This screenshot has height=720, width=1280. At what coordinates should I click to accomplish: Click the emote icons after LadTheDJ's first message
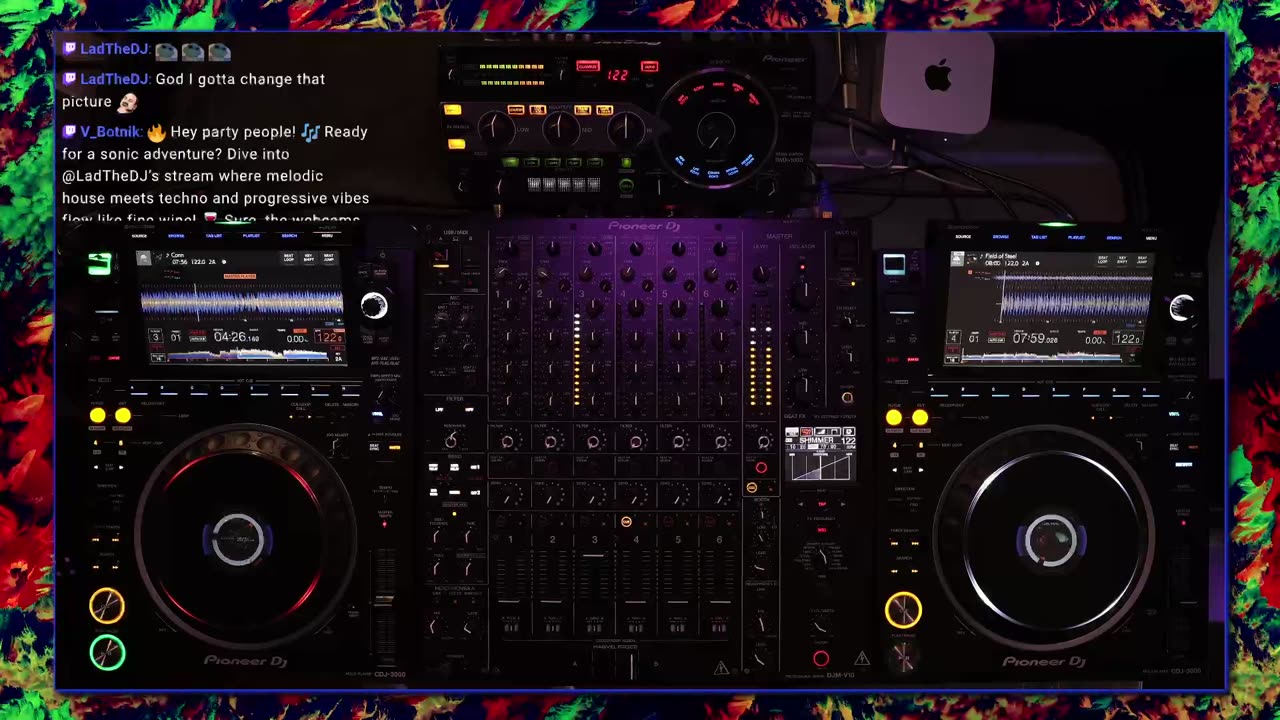tap(193, 51)
